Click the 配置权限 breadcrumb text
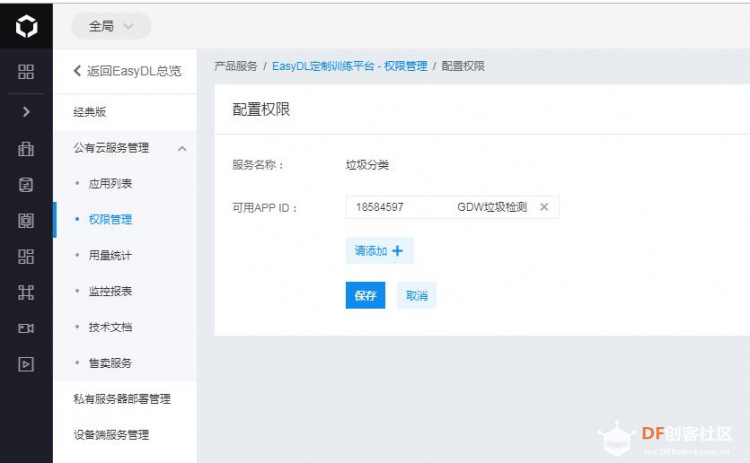 coord(463,66)
